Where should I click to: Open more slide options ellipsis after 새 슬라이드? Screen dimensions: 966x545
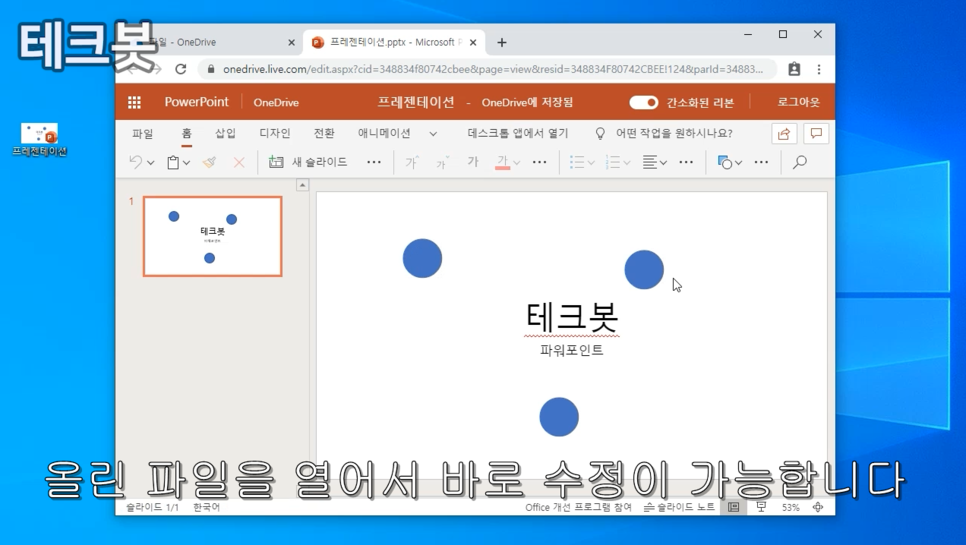click(x=374, y=162)
